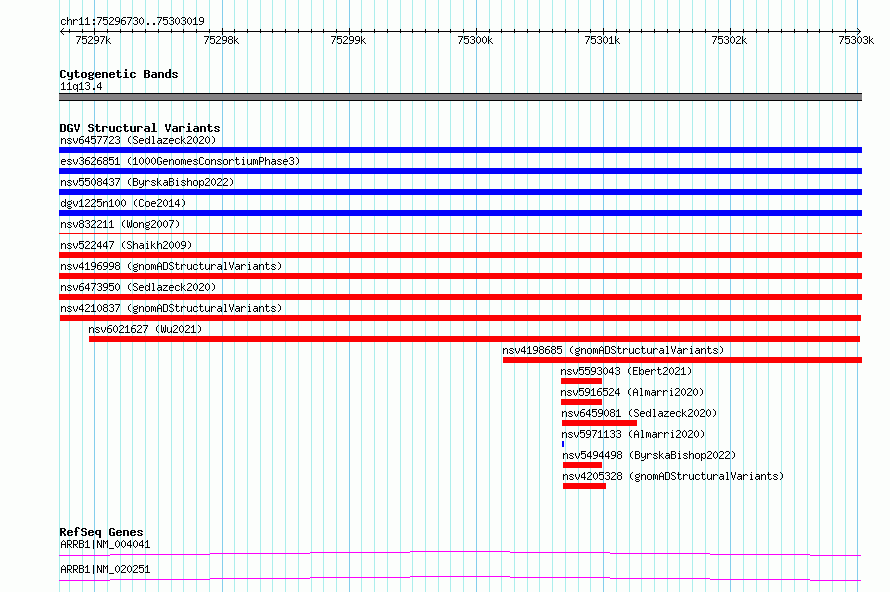Click the 75303k ruler tick label

[x=856, y=40]
